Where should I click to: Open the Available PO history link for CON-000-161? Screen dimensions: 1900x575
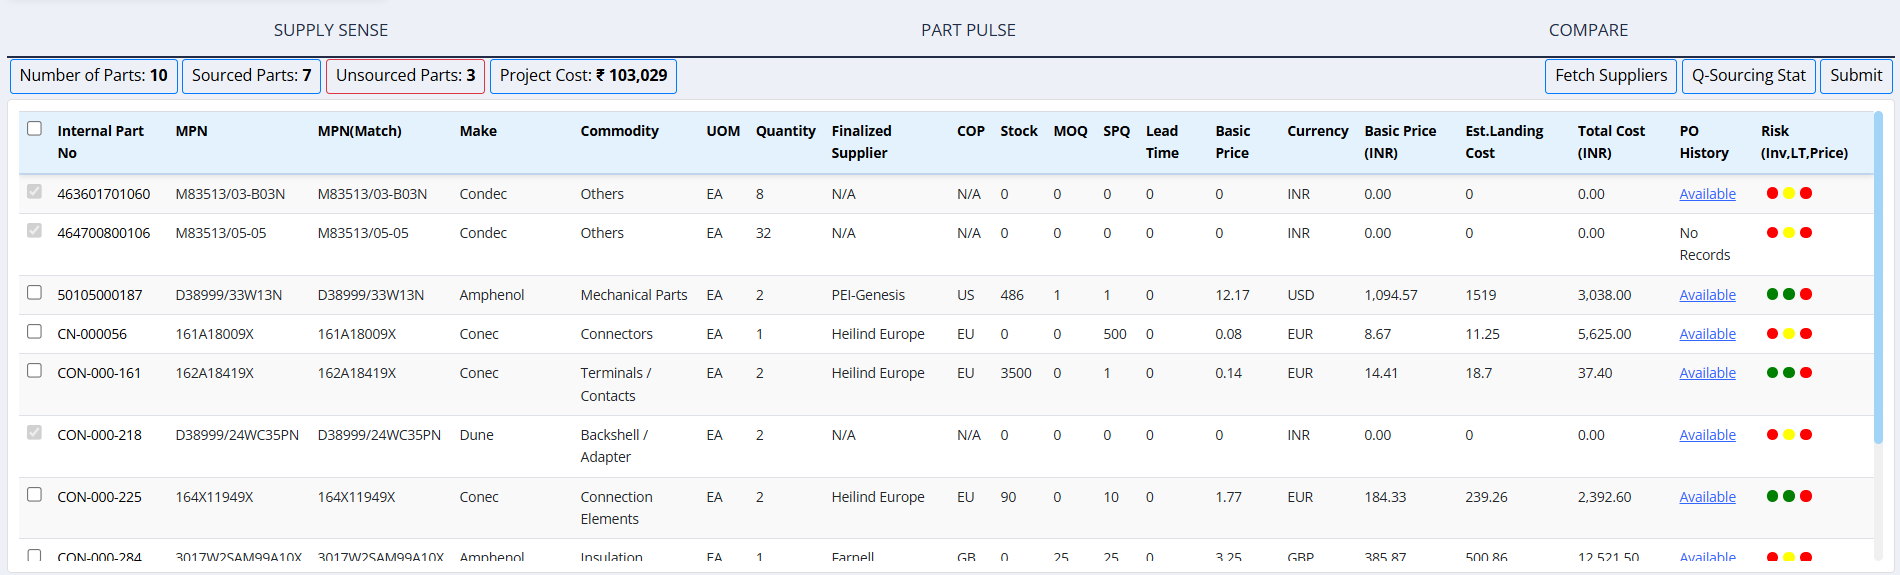[x=1707, y=373]
